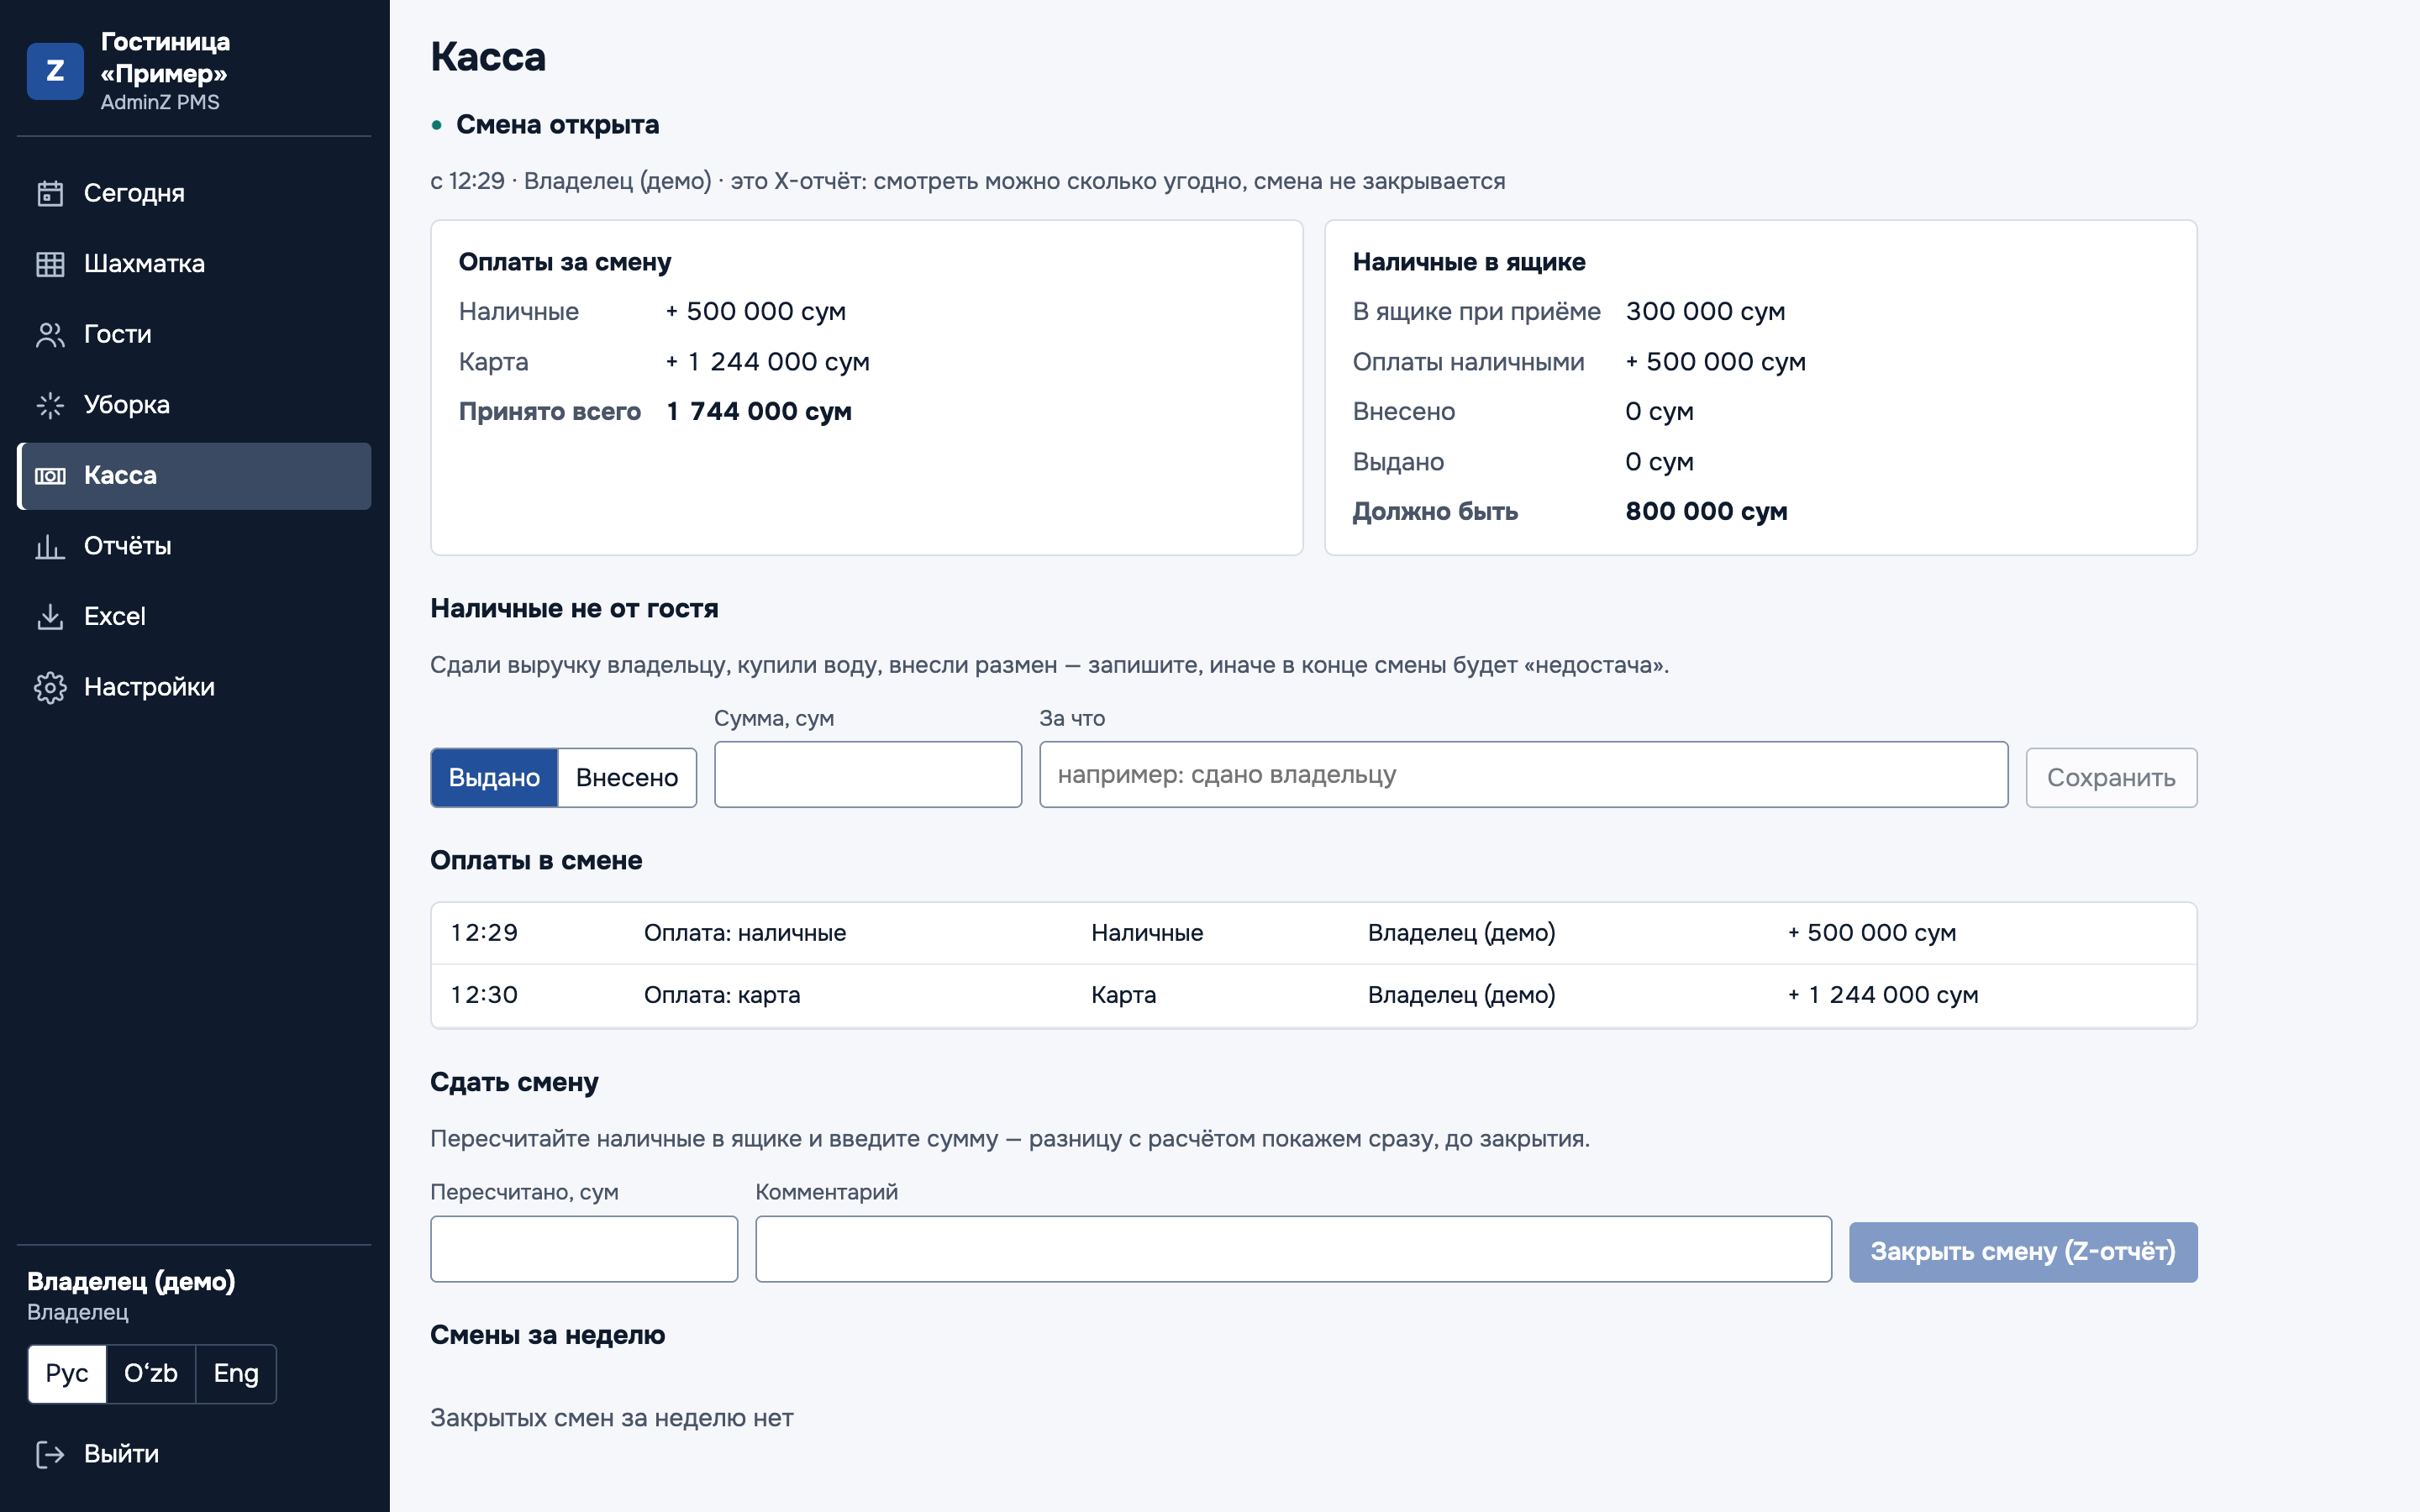The width and height of the screenshot is (2420, 1512).
Task: Click the Выйти logout arrow icon
Action: pos(50,1454)
